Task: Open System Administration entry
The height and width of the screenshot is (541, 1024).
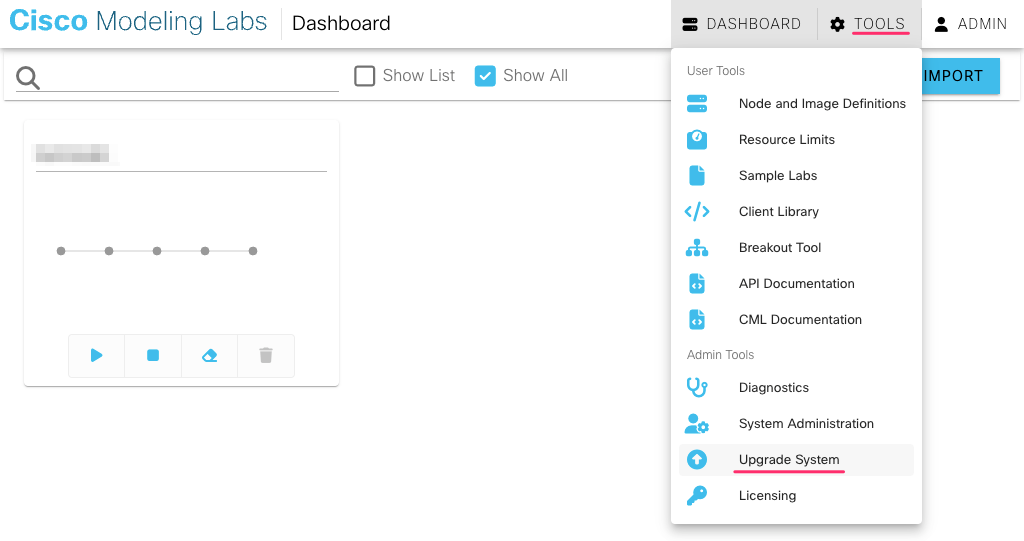Action: [x=796, y=424]
